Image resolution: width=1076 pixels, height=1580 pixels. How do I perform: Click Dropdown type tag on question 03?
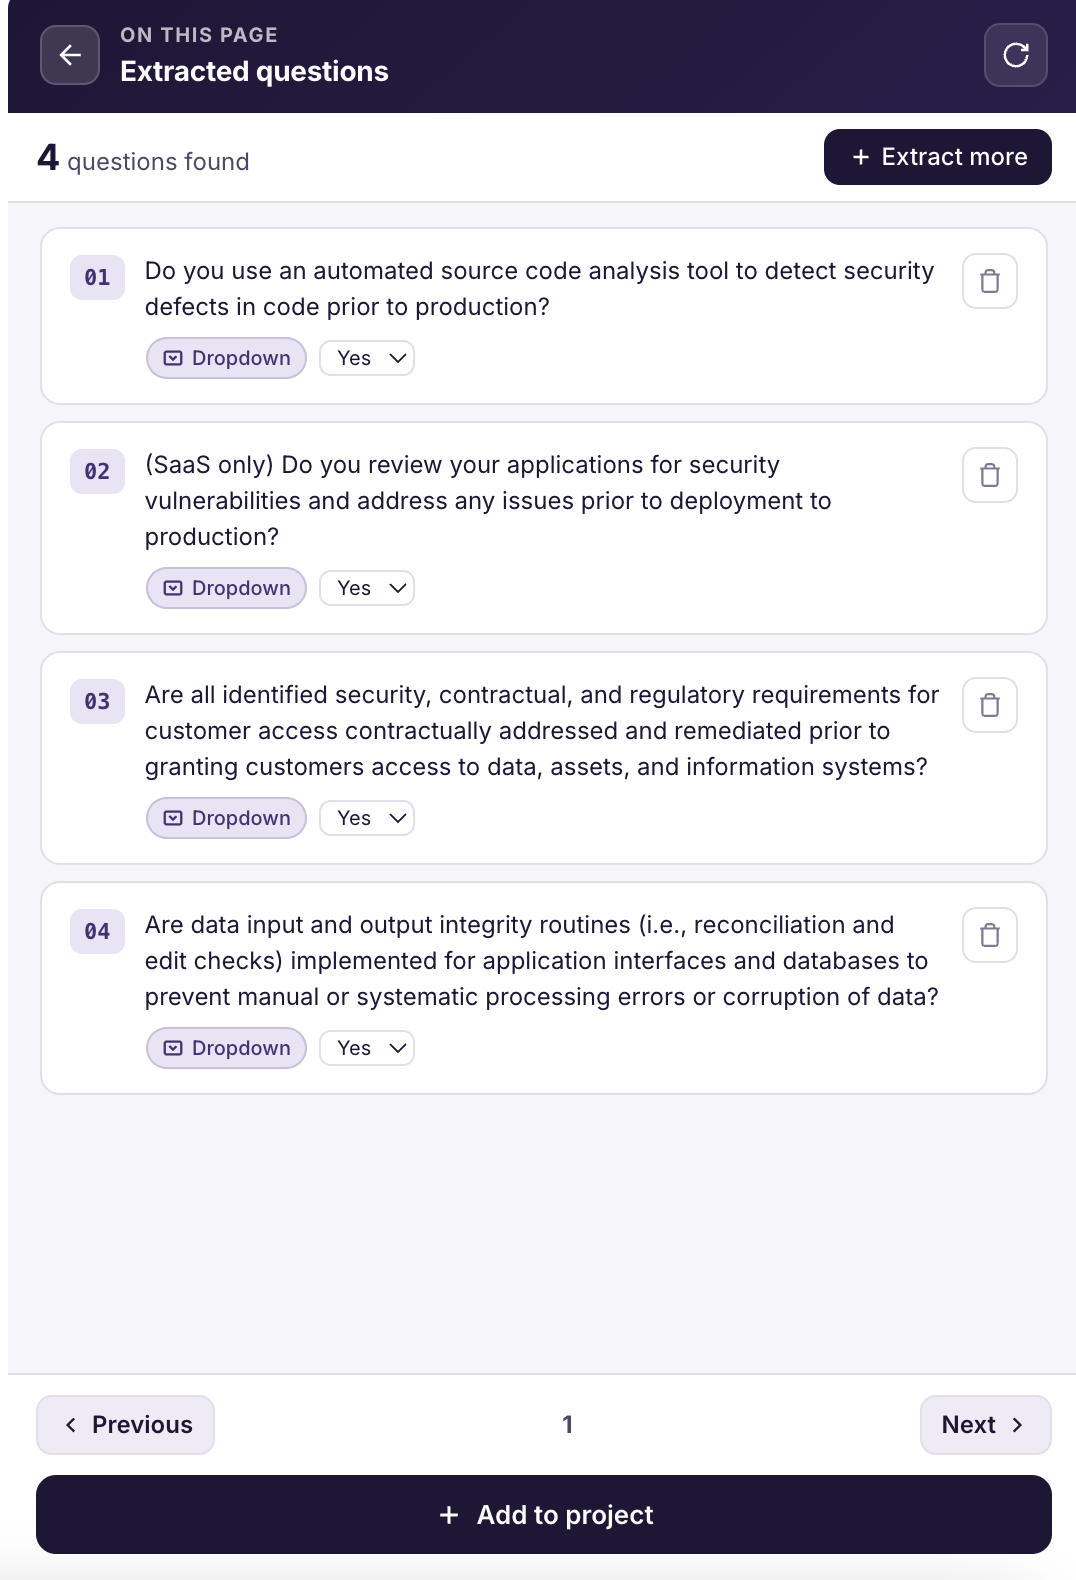pos(227,818)
